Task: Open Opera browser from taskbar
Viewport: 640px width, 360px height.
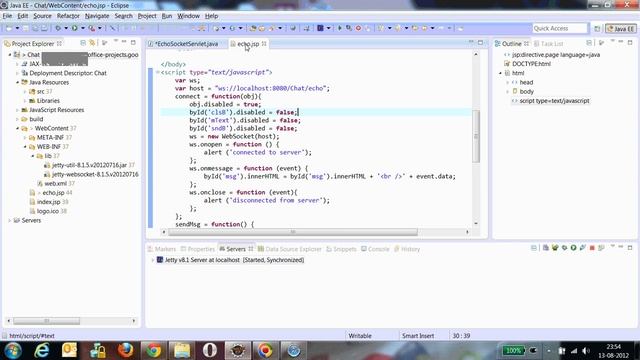Action: pyautogui.click(x=209, y=350)
